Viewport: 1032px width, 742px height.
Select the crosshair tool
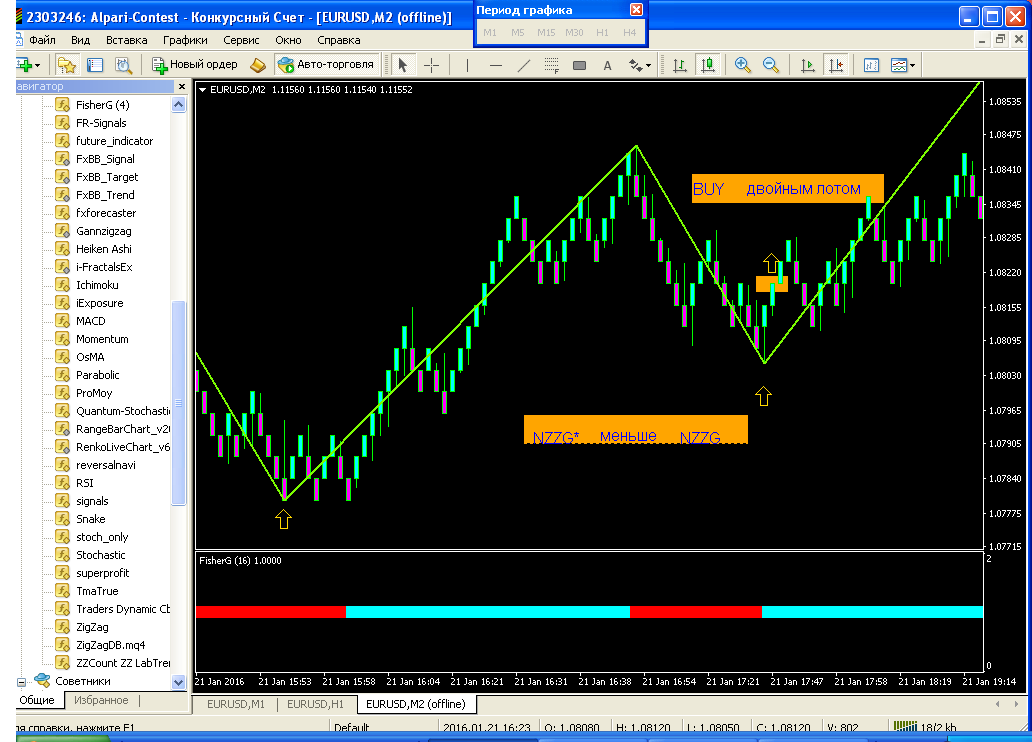pos(431,65)
